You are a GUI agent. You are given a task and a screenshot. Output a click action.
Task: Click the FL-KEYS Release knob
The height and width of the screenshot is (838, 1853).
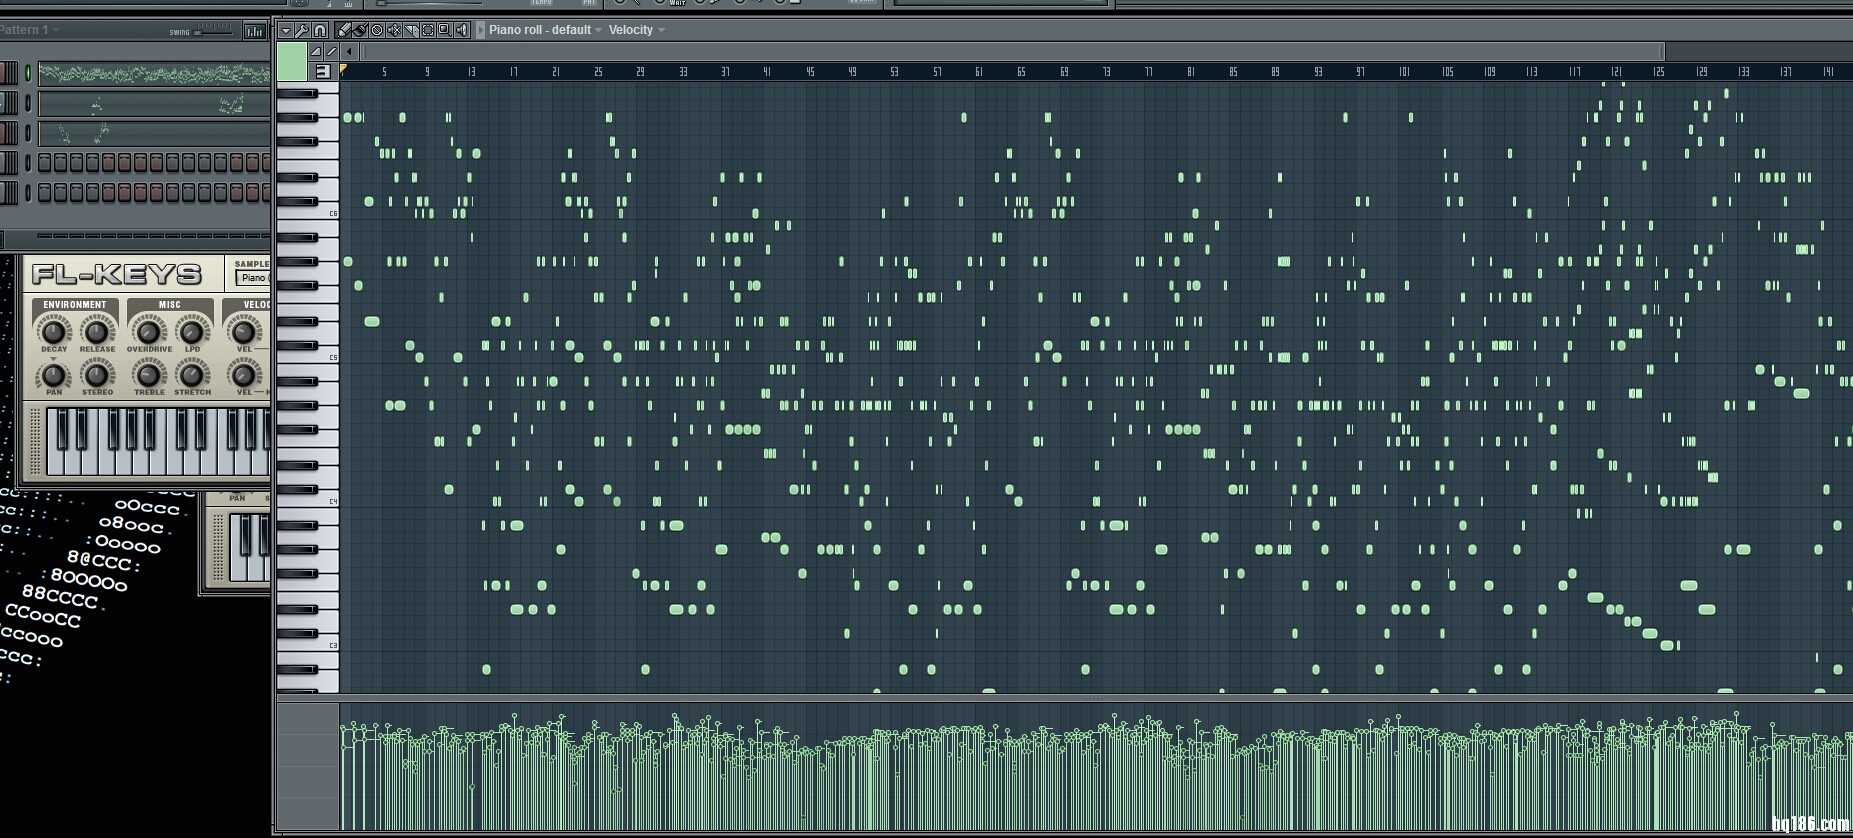point(97,330)
